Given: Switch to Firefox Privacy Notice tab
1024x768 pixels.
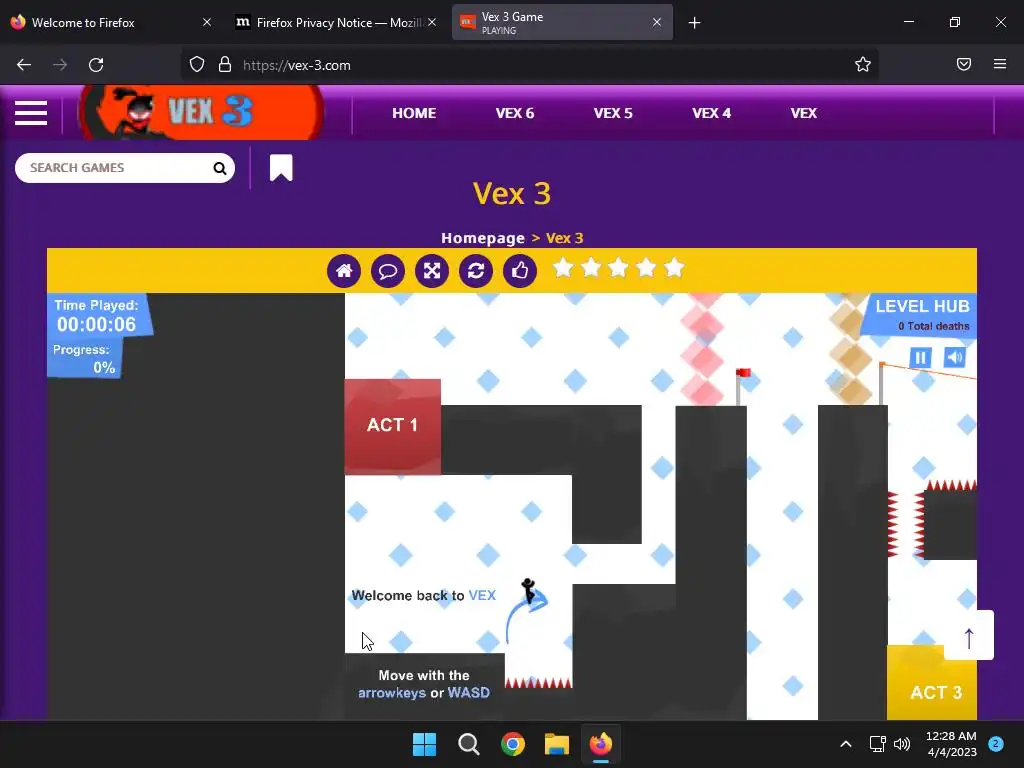Looking at the screenshot, I should (x=334, y=23).
